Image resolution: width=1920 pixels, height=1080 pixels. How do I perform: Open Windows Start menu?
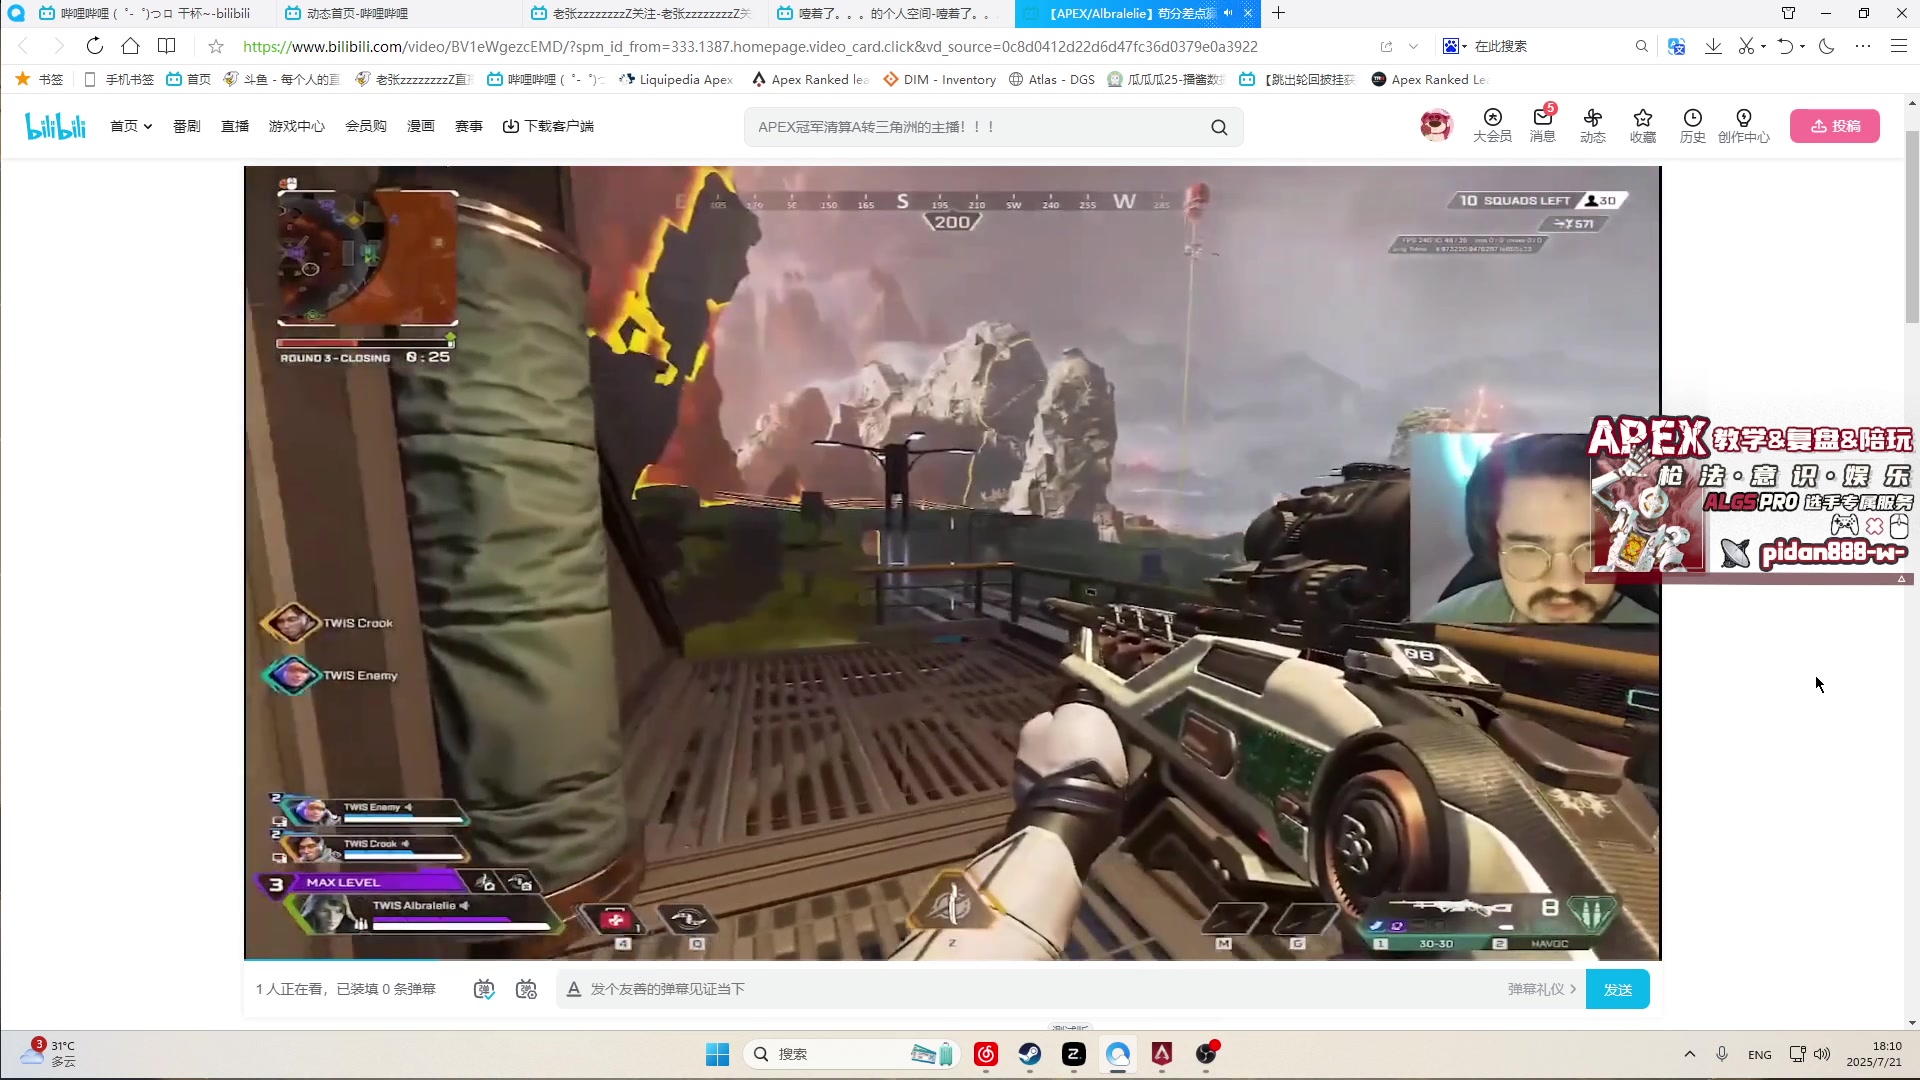(717, 1054)
